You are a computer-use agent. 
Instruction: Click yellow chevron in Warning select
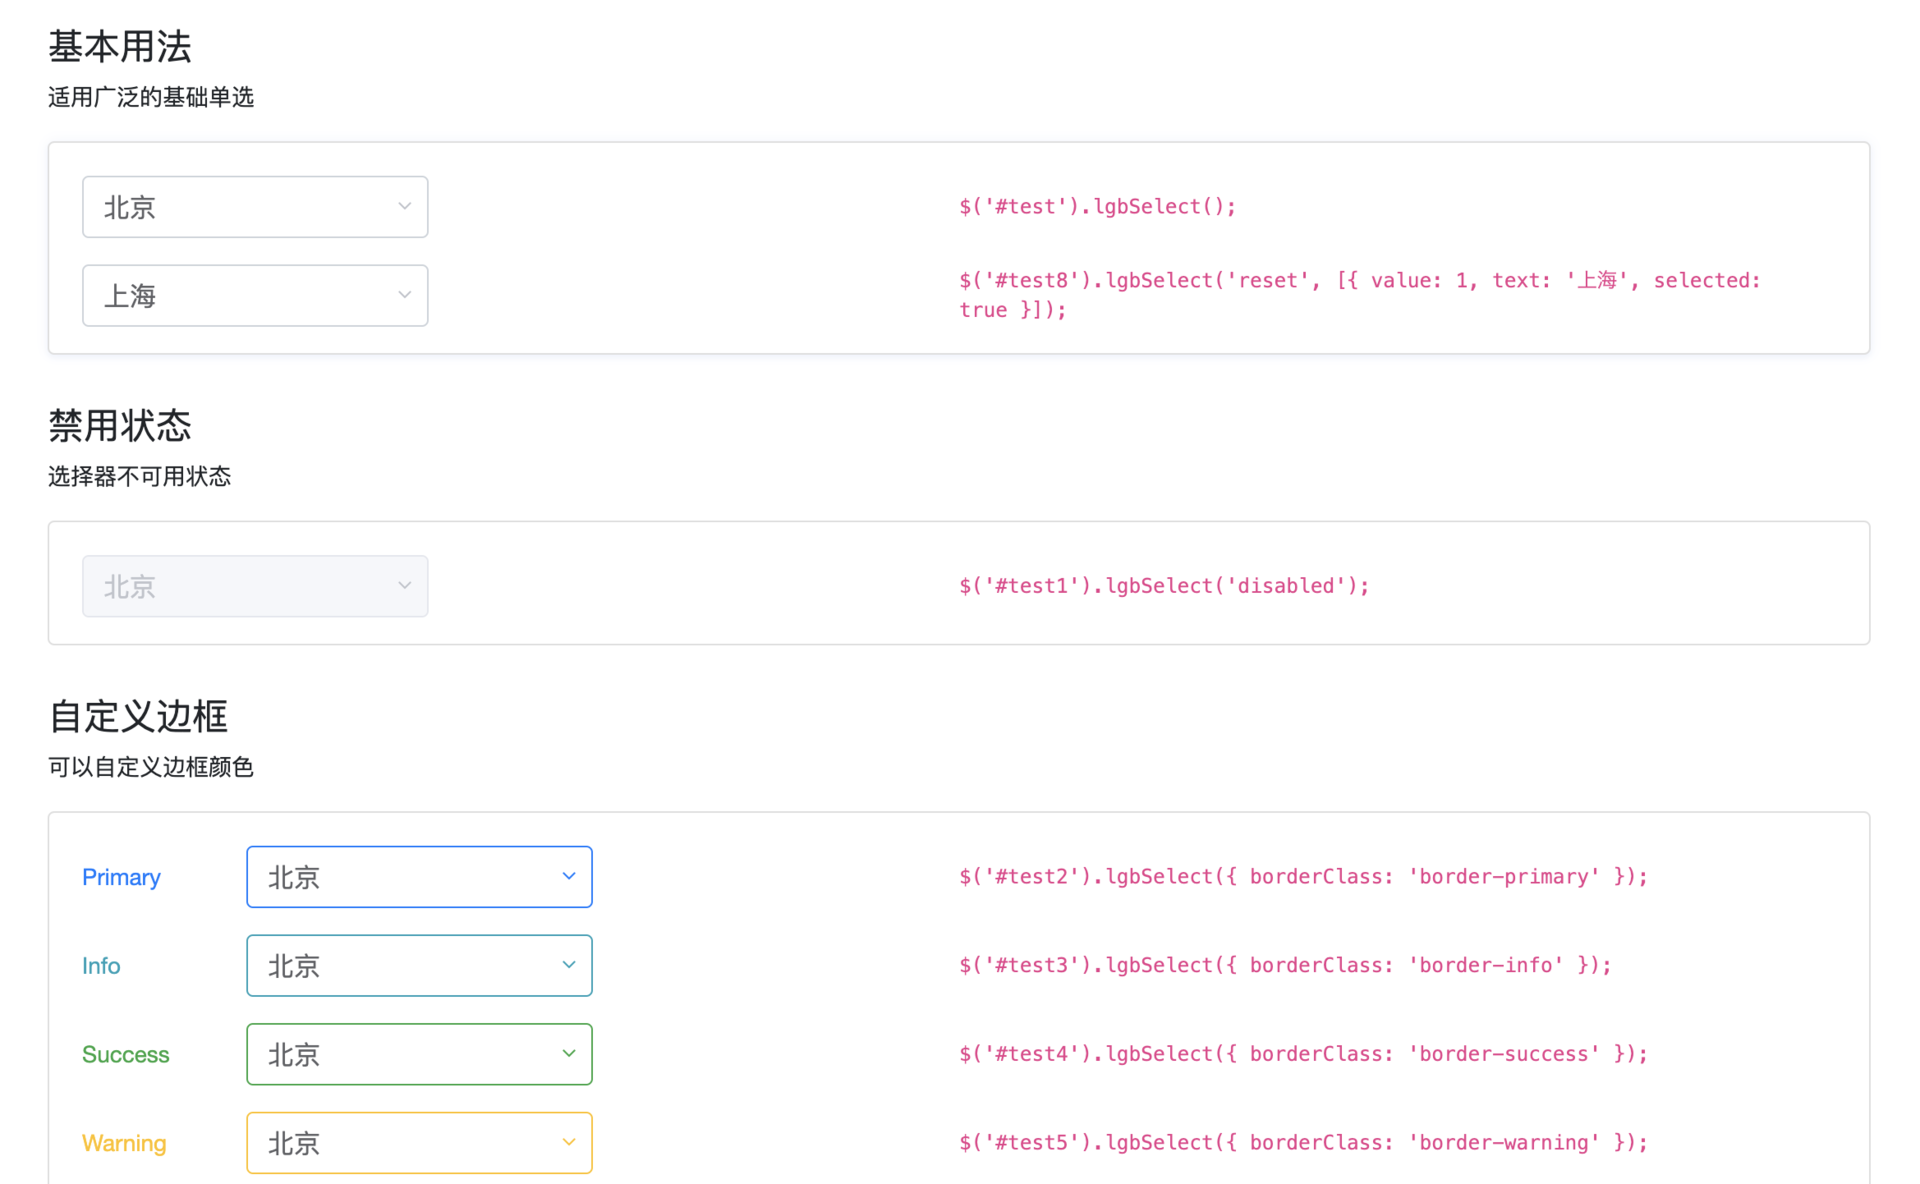pyautogui.click(x=568, y=1142)
